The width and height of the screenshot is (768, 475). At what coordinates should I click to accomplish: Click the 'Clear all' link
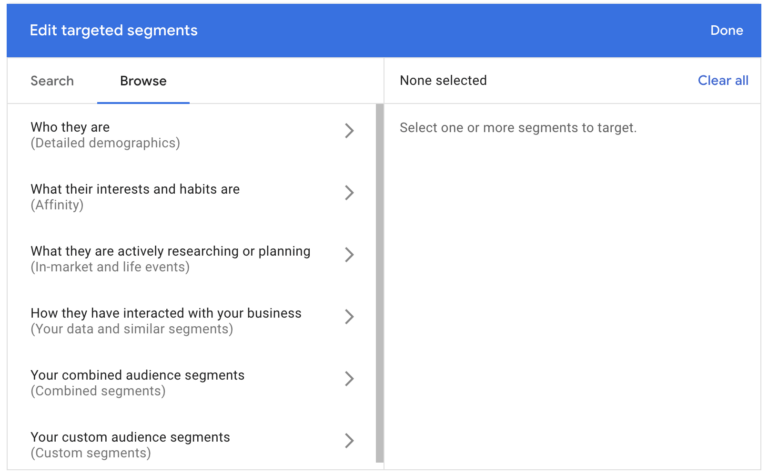point(722,81)
